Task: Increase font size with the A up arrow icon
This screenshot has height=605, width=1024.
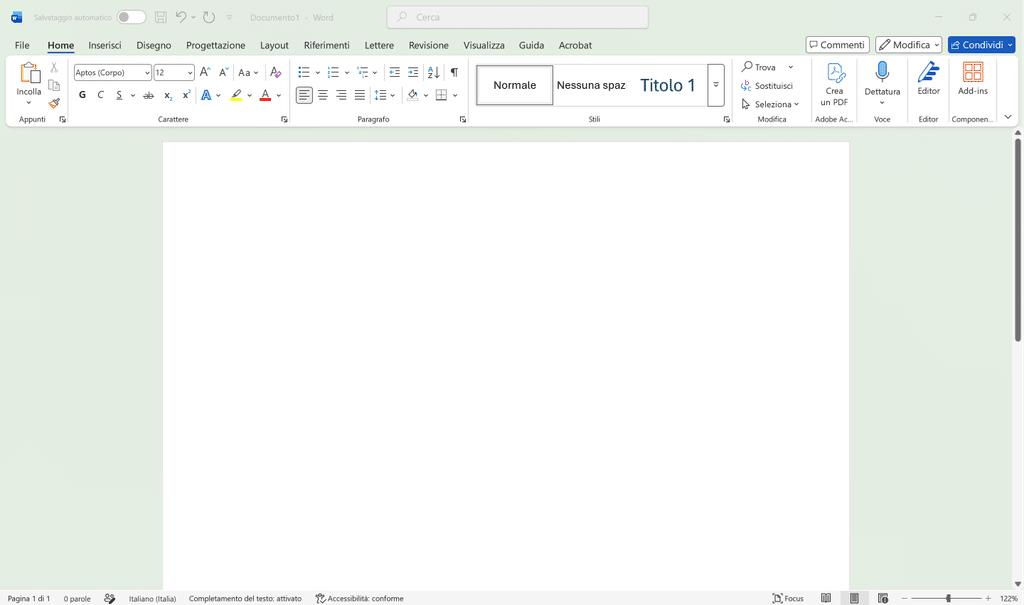Action: pos(205,73)
